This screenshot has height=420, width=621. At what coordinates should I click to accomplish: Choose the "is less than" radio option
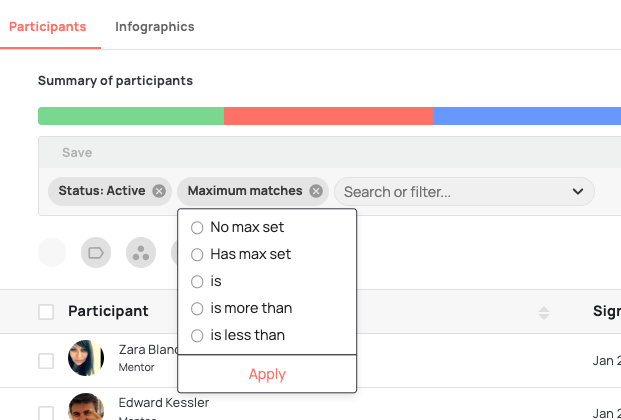(x=197, y=335)
